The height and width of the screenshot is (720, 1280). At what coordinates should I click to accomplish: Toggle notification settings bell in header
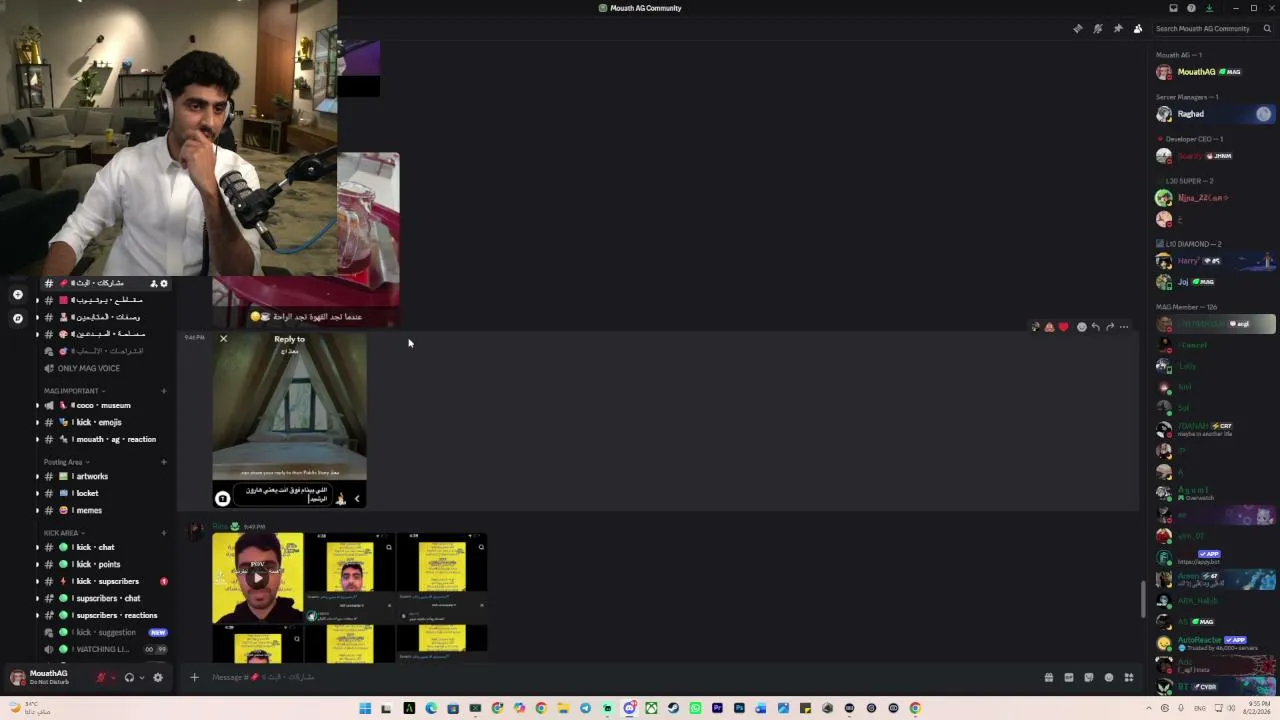tap(1098, 28)
